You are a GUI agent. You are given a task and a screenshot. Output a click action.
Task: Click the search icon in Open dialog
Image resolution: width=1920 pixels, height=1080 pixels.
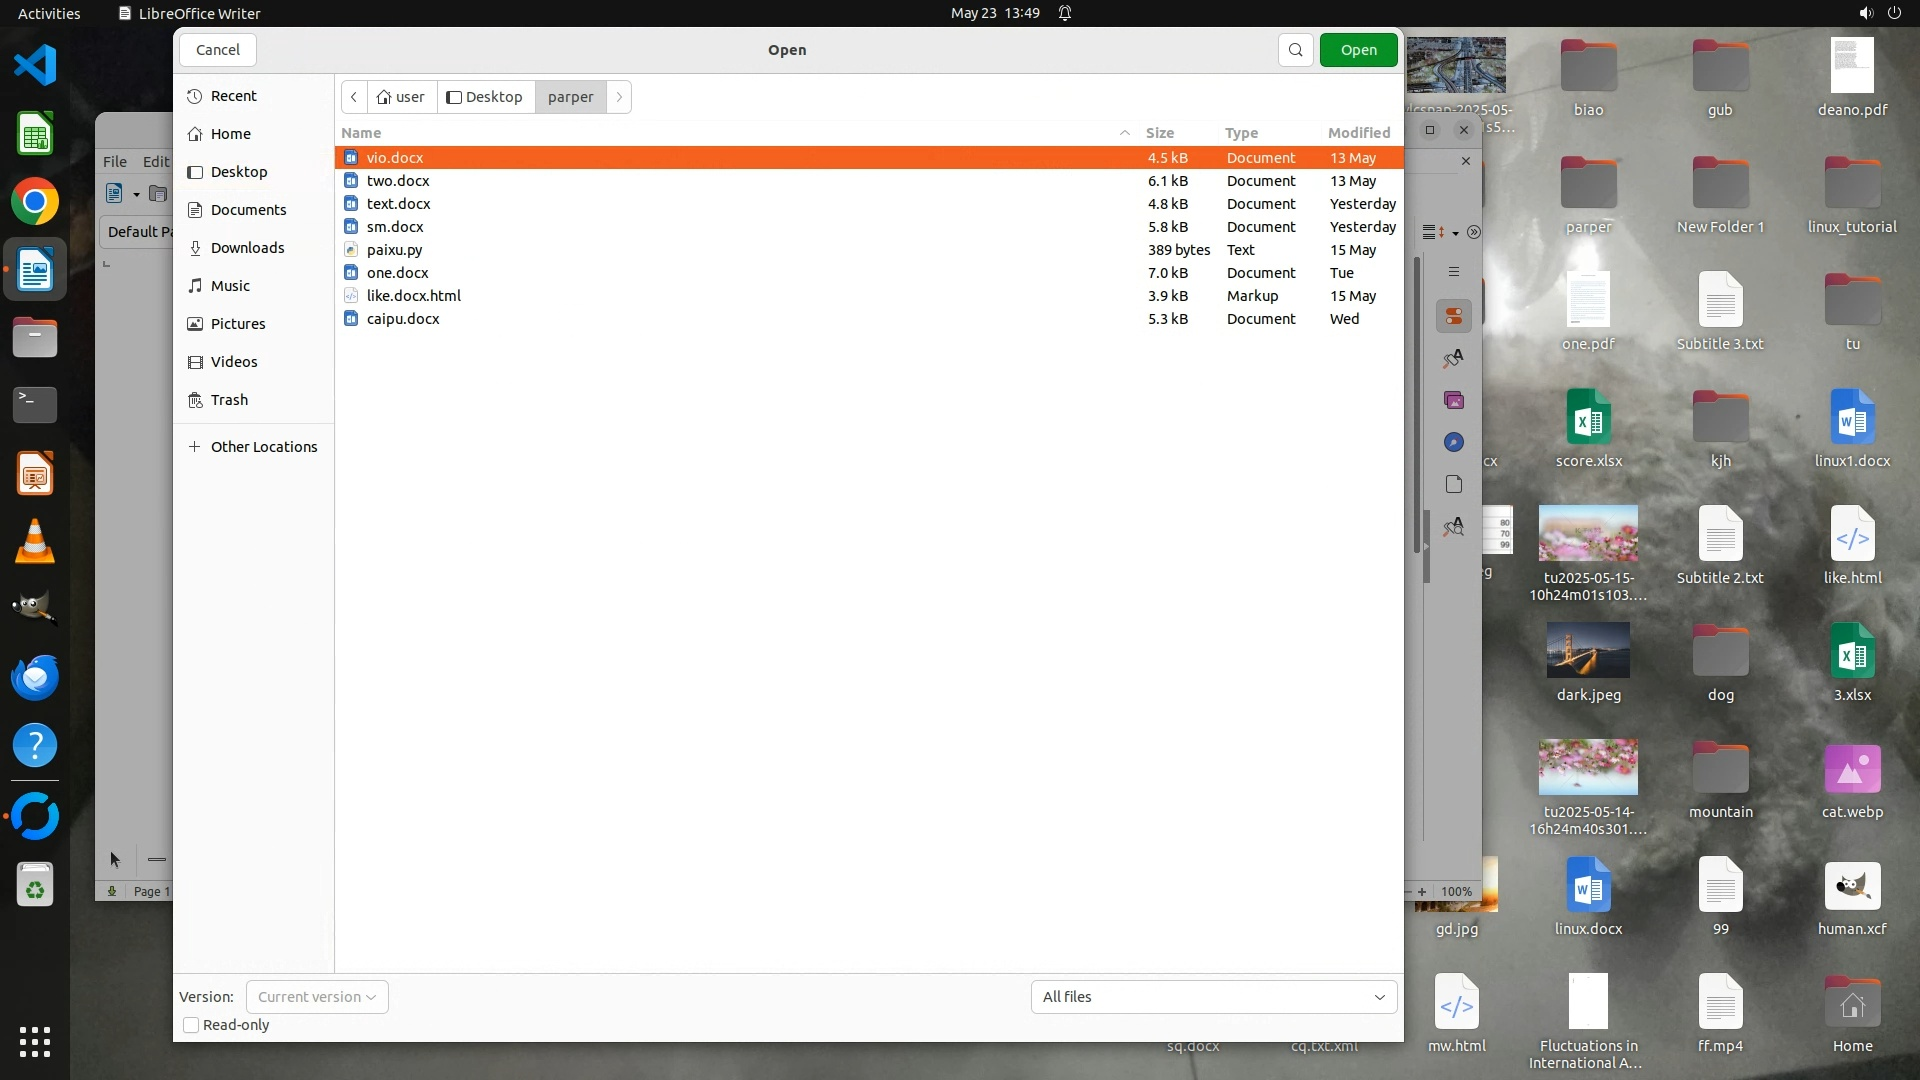coord(1295,50)
